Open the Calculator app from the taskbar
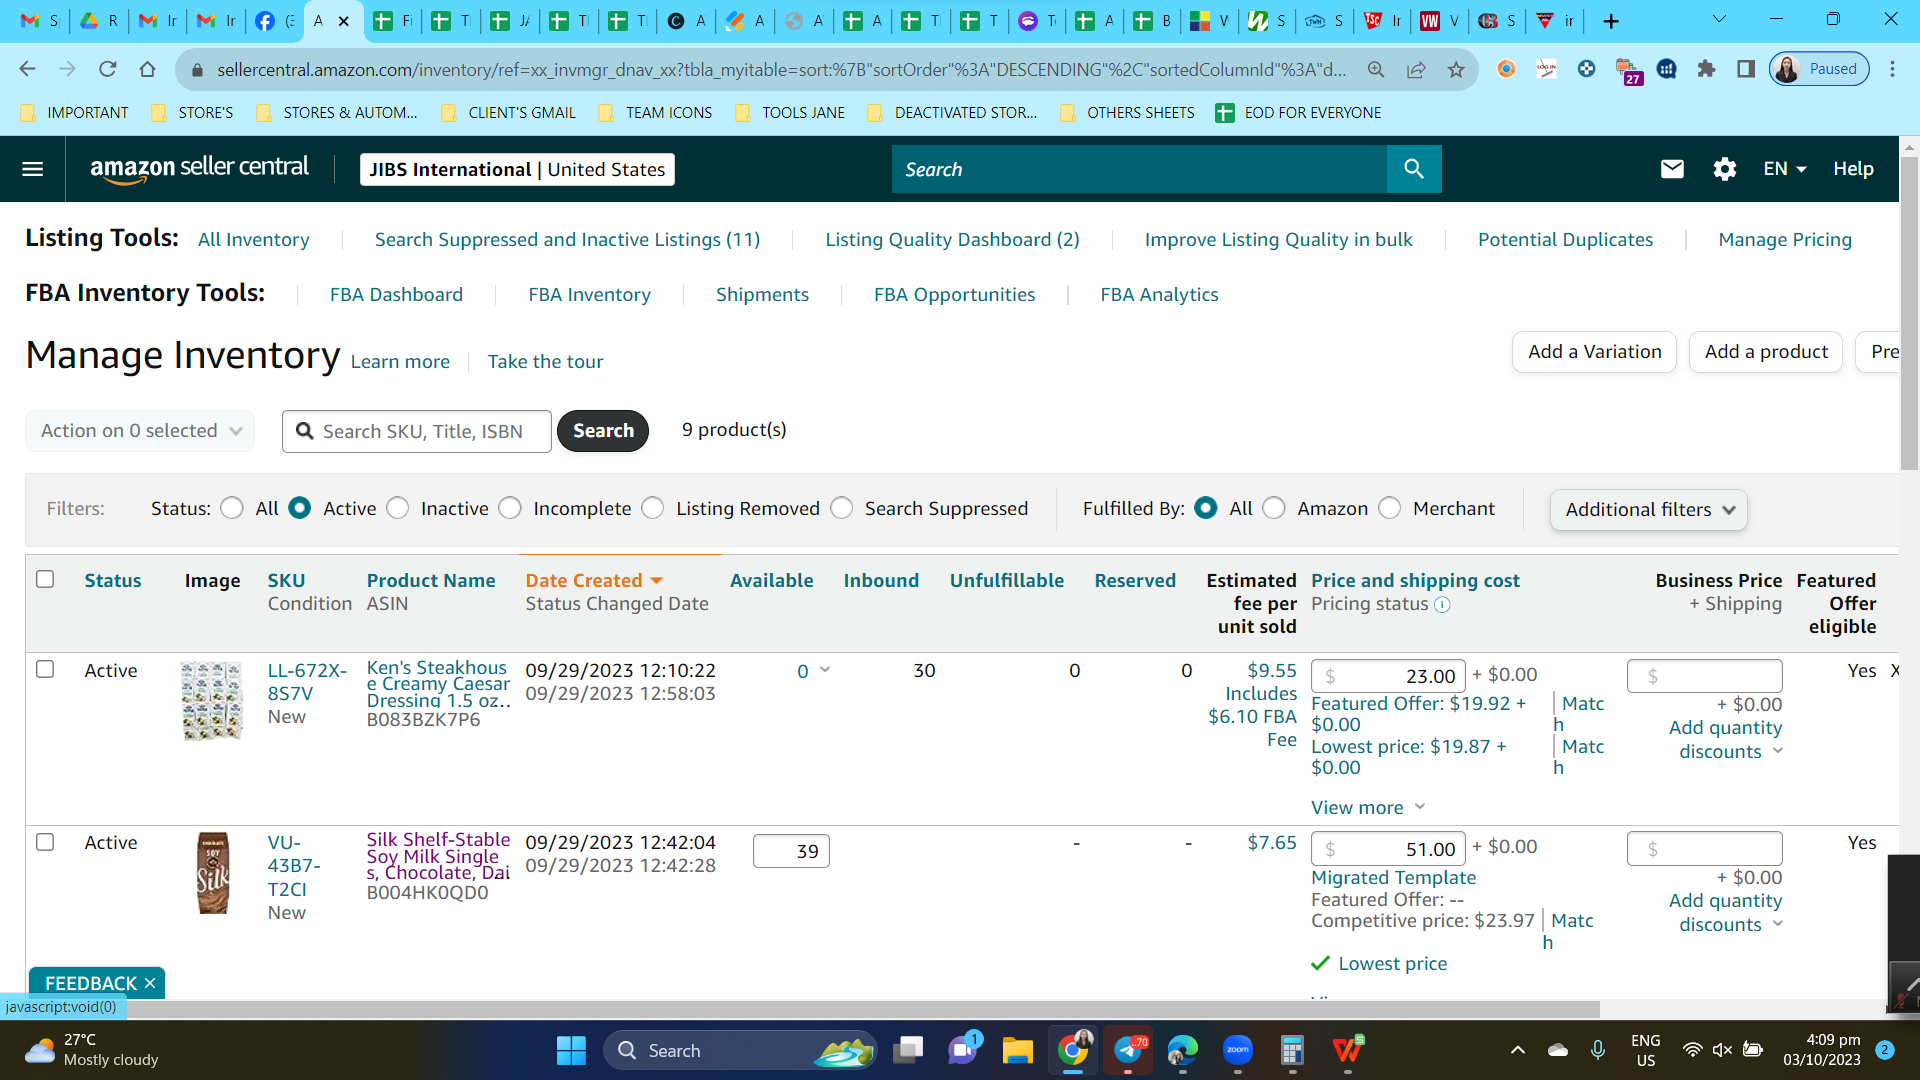This screenshot has height=1080, width=1920. [1292, 1050]
